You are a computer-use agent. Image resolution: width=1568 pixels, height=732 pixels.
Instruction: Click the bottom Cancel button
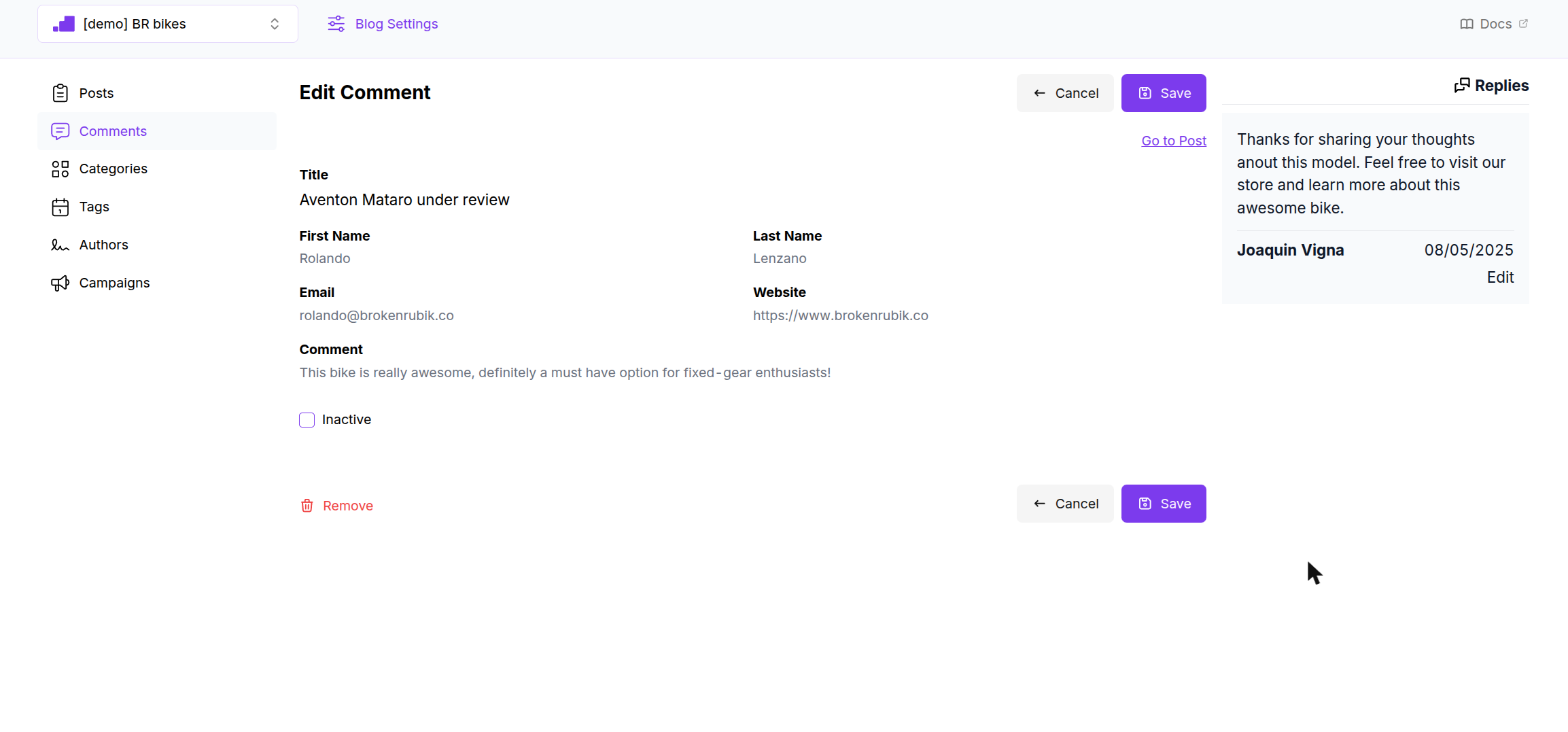click(1065, 504)
